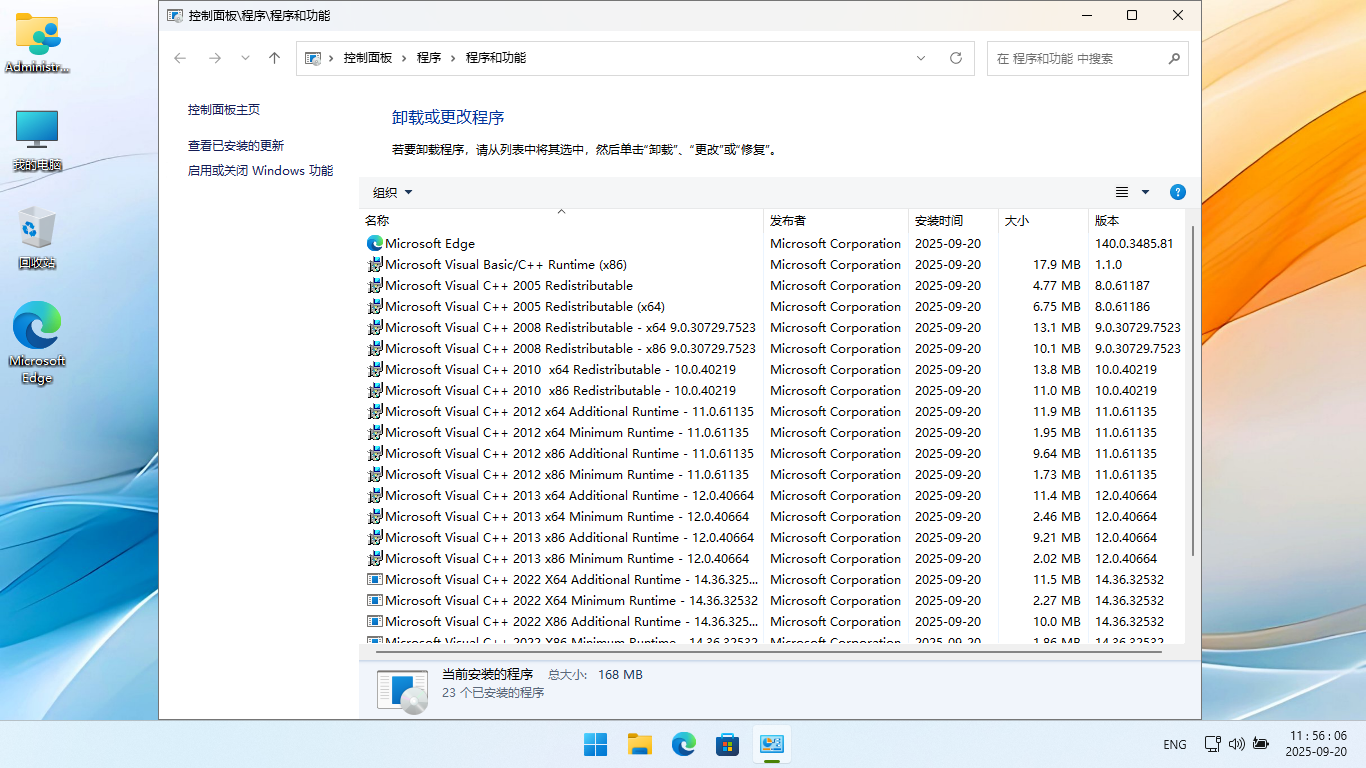Image resolution: width=1366 pixels, height=768 pixels.
Task: Select Visual C++ 2013 x86 Minimum Runtime row
Action: click(x=772, y=558)
